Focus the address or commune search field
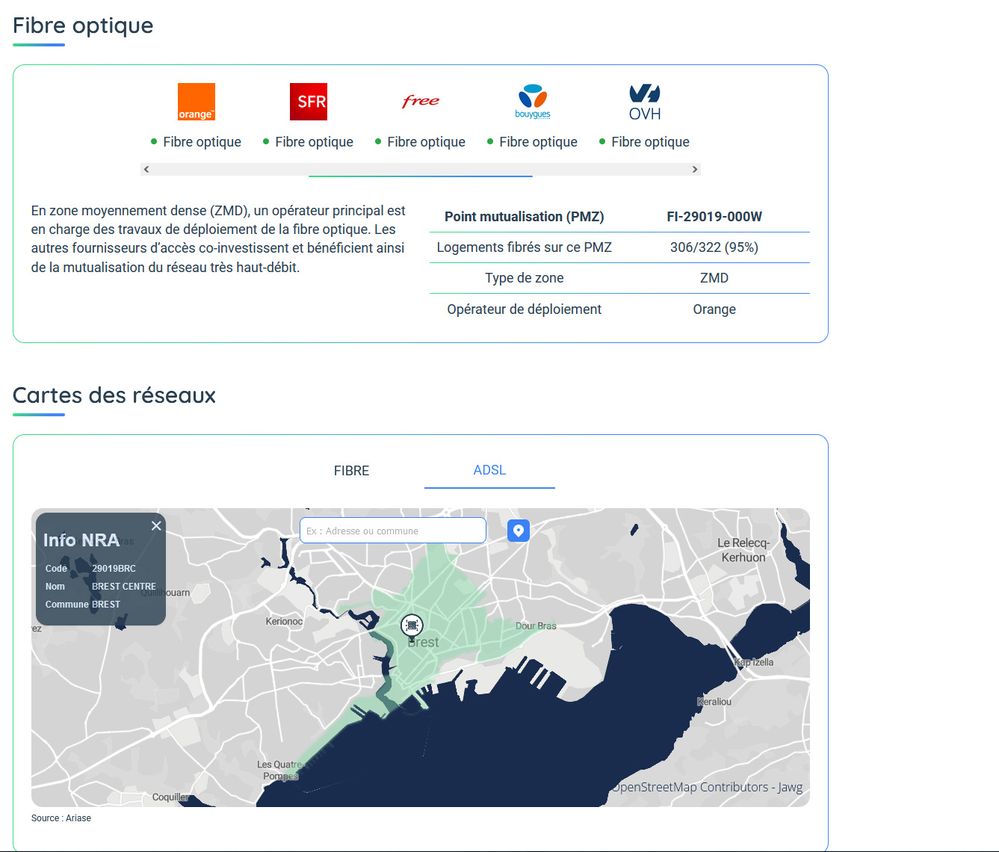 click(x=393, y=530)
